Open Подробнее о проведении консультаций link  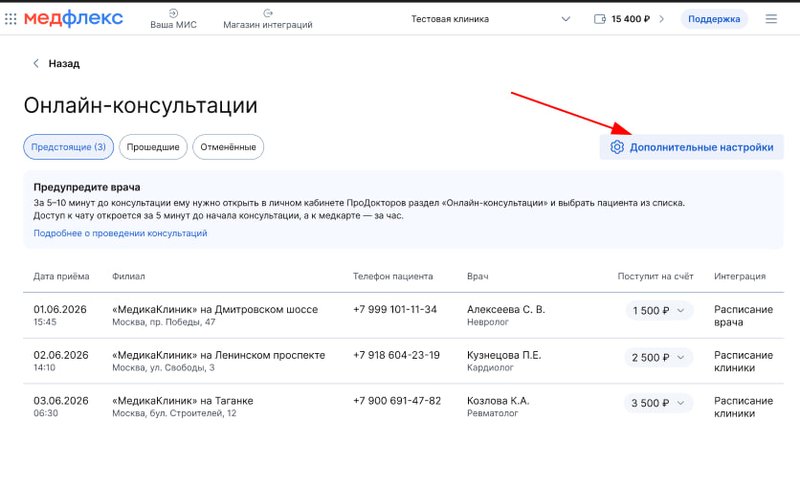tap(120, 233)
